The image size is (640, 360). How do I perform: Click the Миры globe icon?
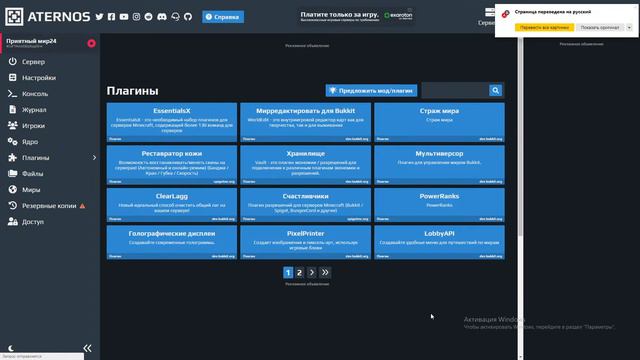click(13, 189)
